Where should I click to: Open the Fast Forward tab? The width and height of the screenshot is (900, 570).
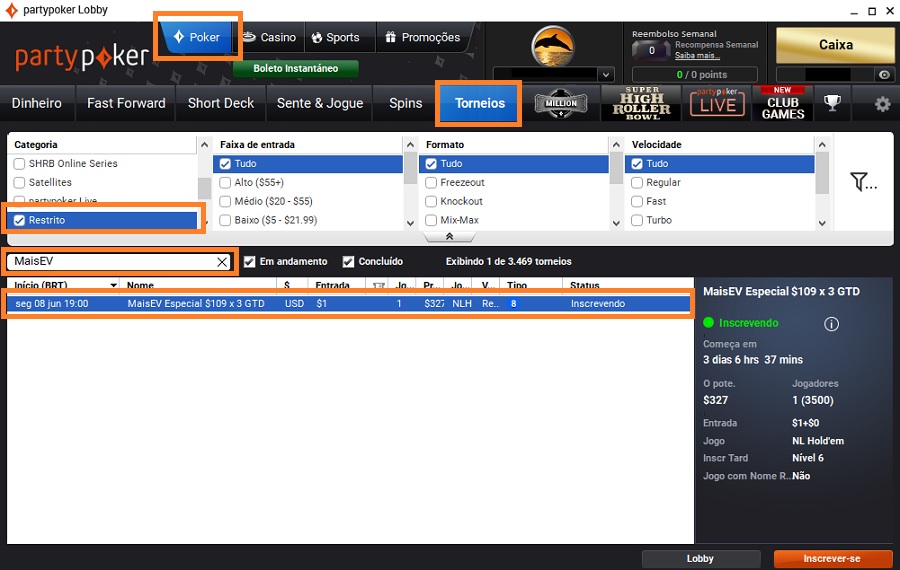click(126, 103)
